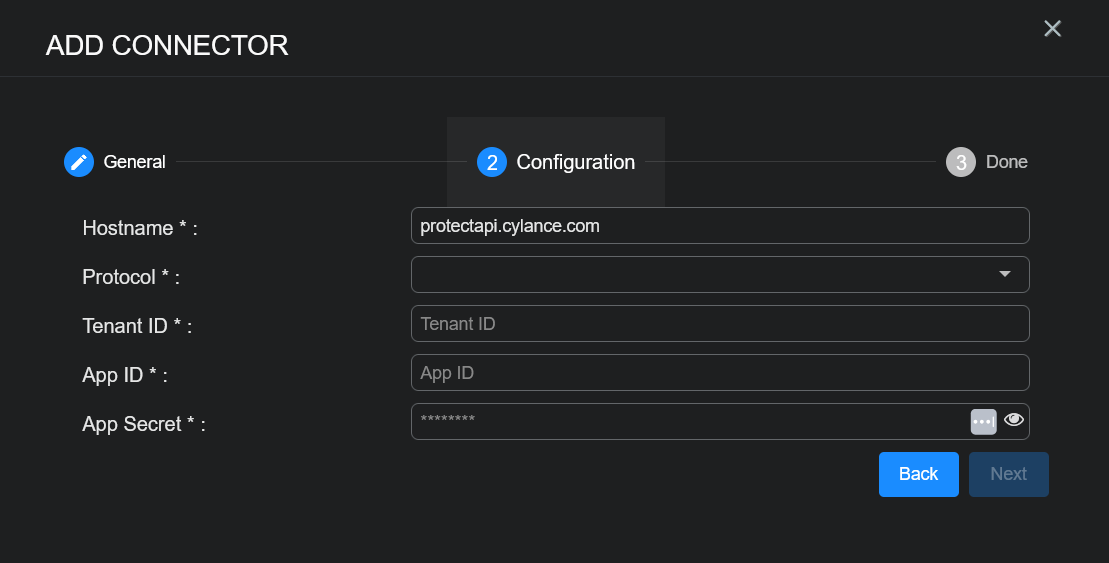Click the step 3 number circle
The image size is (1109, 563).
[x=960, y=162]
